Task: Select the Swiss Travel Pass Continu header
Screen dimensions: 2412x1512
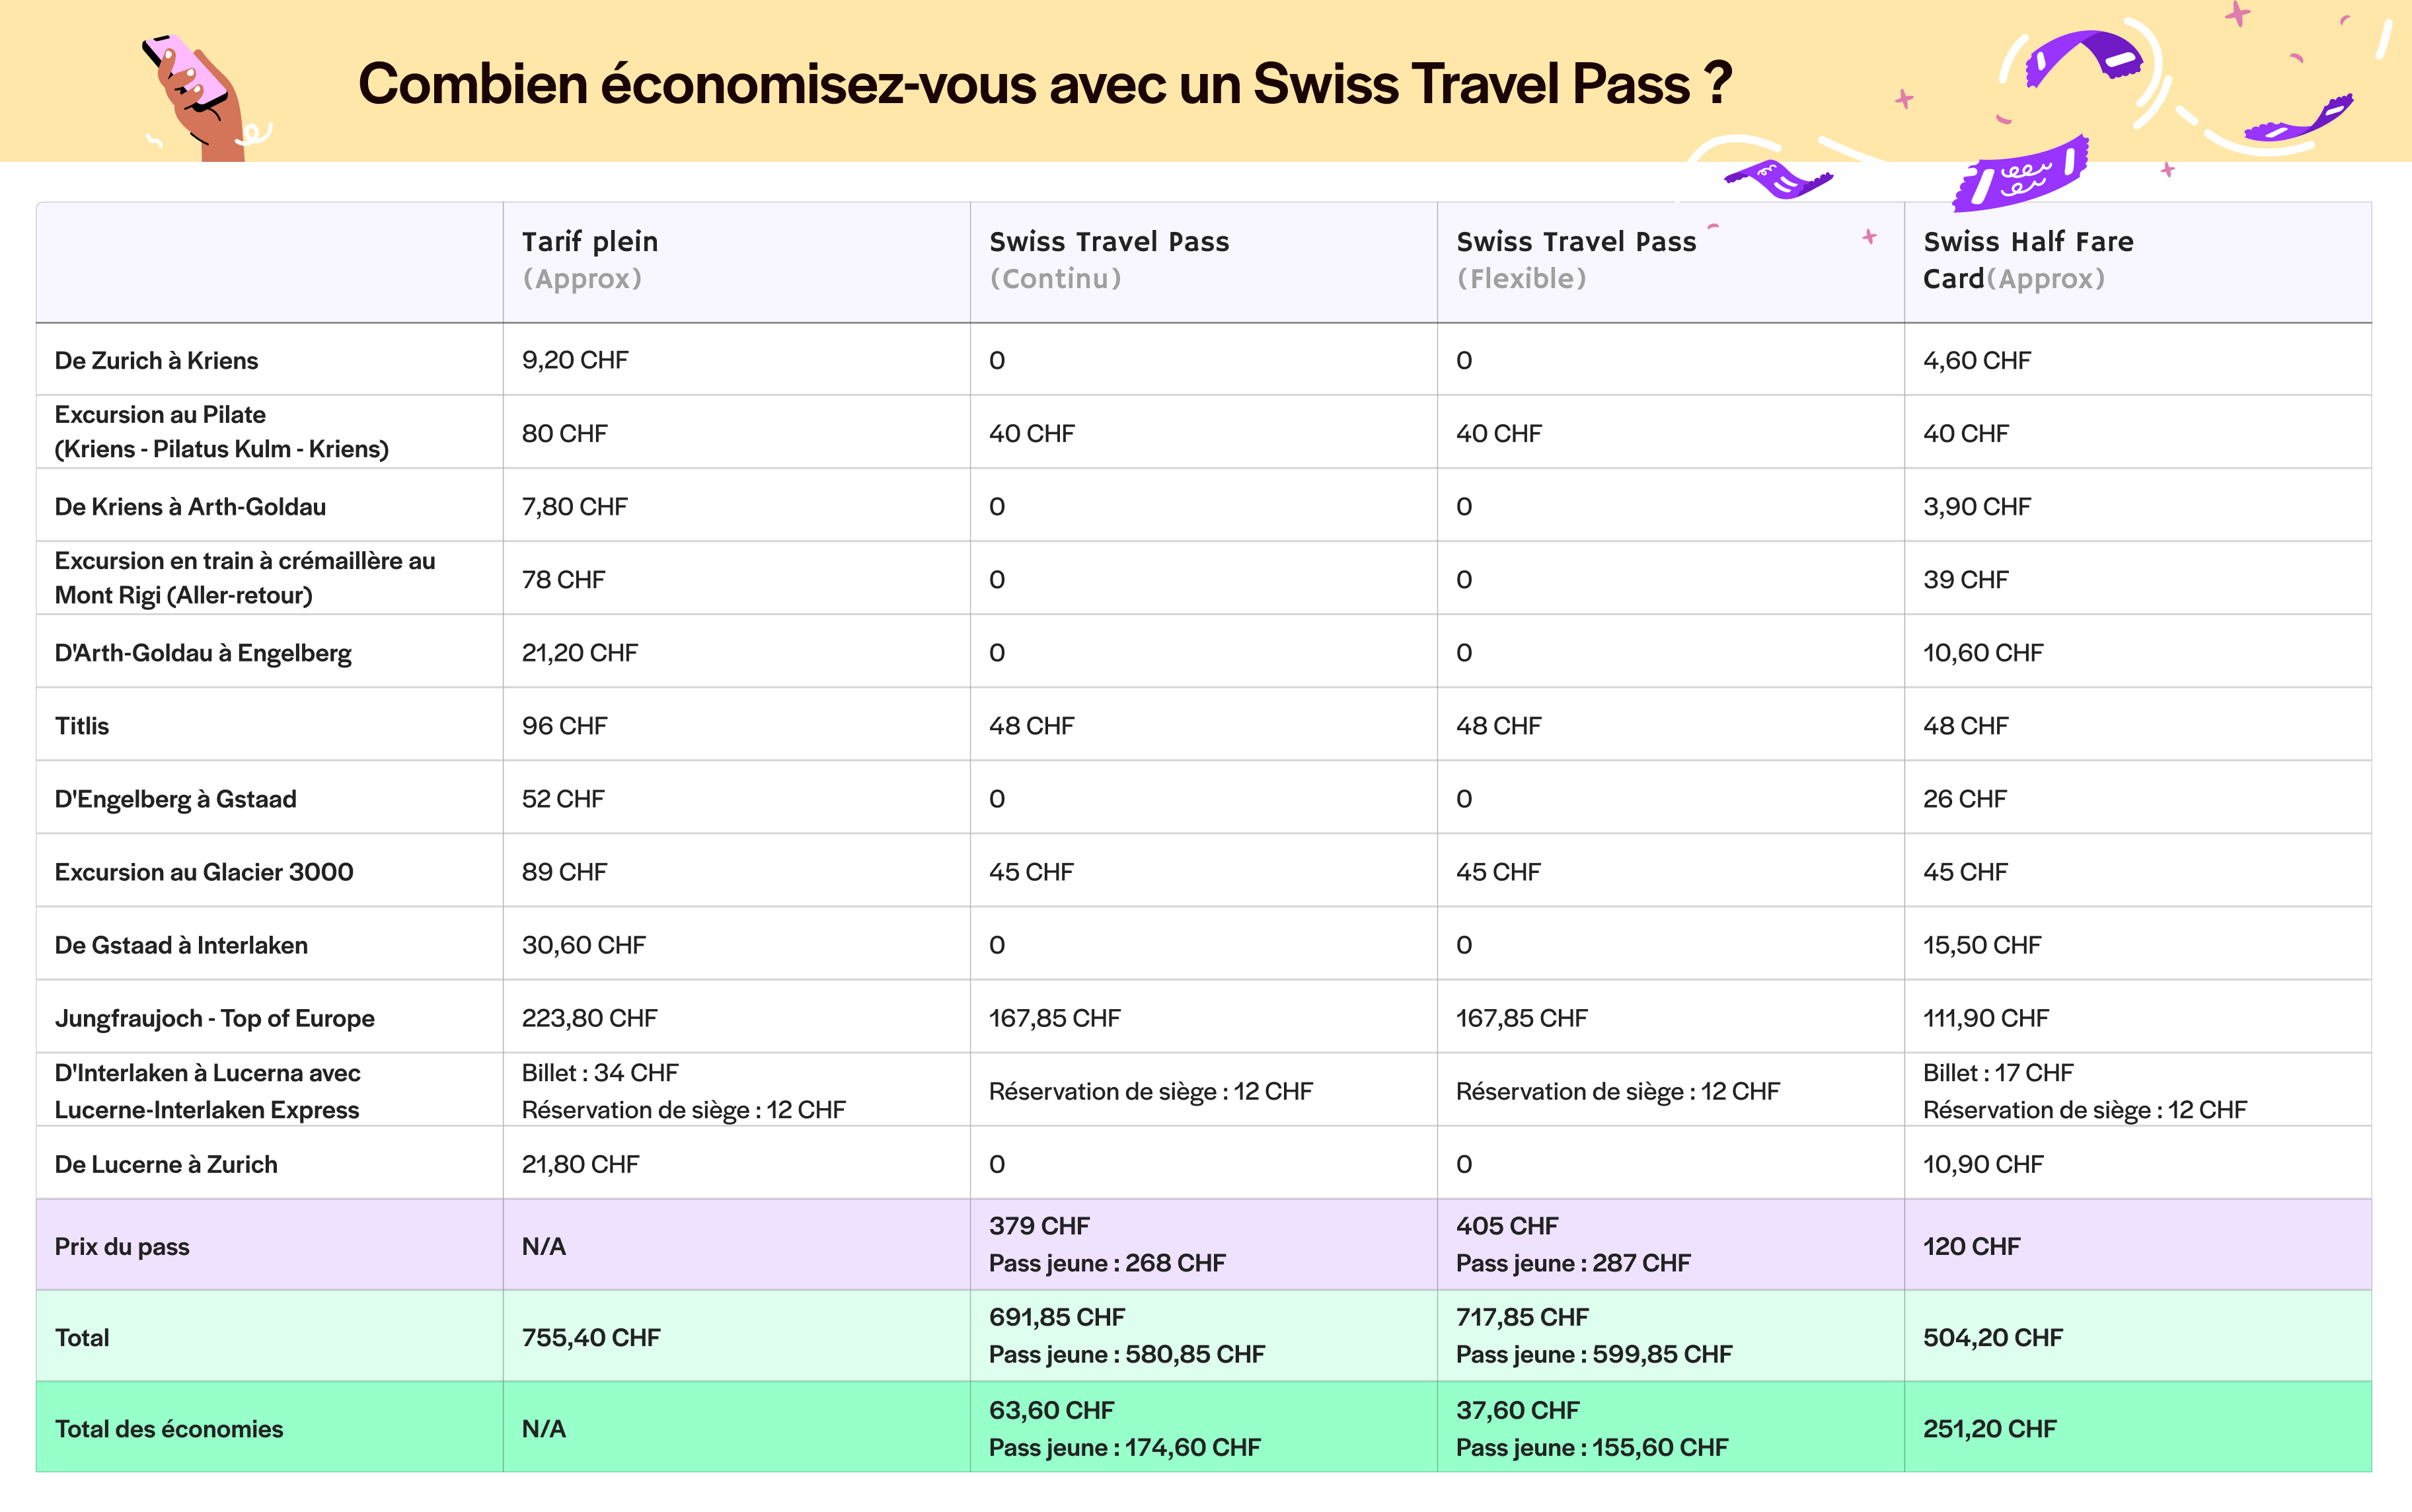Action: tap(1108, 260)
